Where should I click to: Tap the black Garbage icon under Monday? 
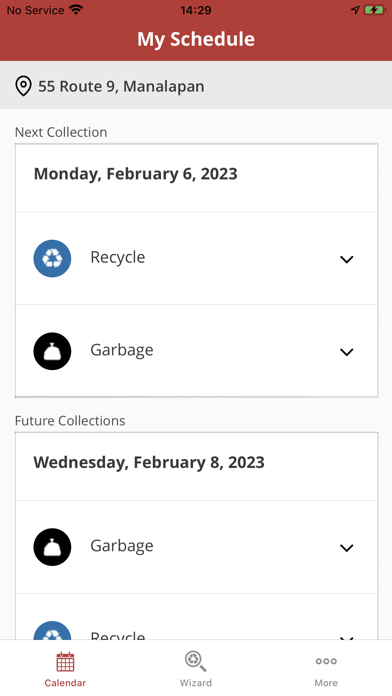point(52,351)
